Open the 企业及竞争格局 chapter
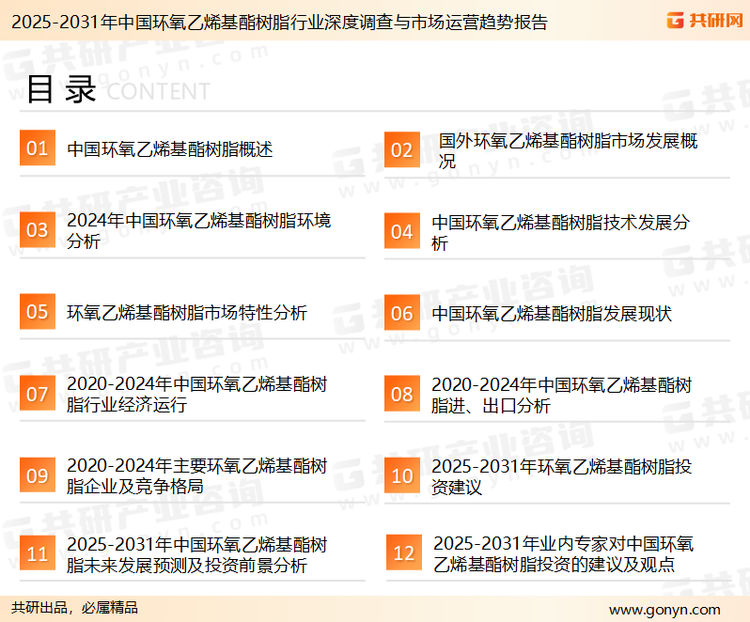This screenshot has width=750, height=622. click(x=197, y=476)
